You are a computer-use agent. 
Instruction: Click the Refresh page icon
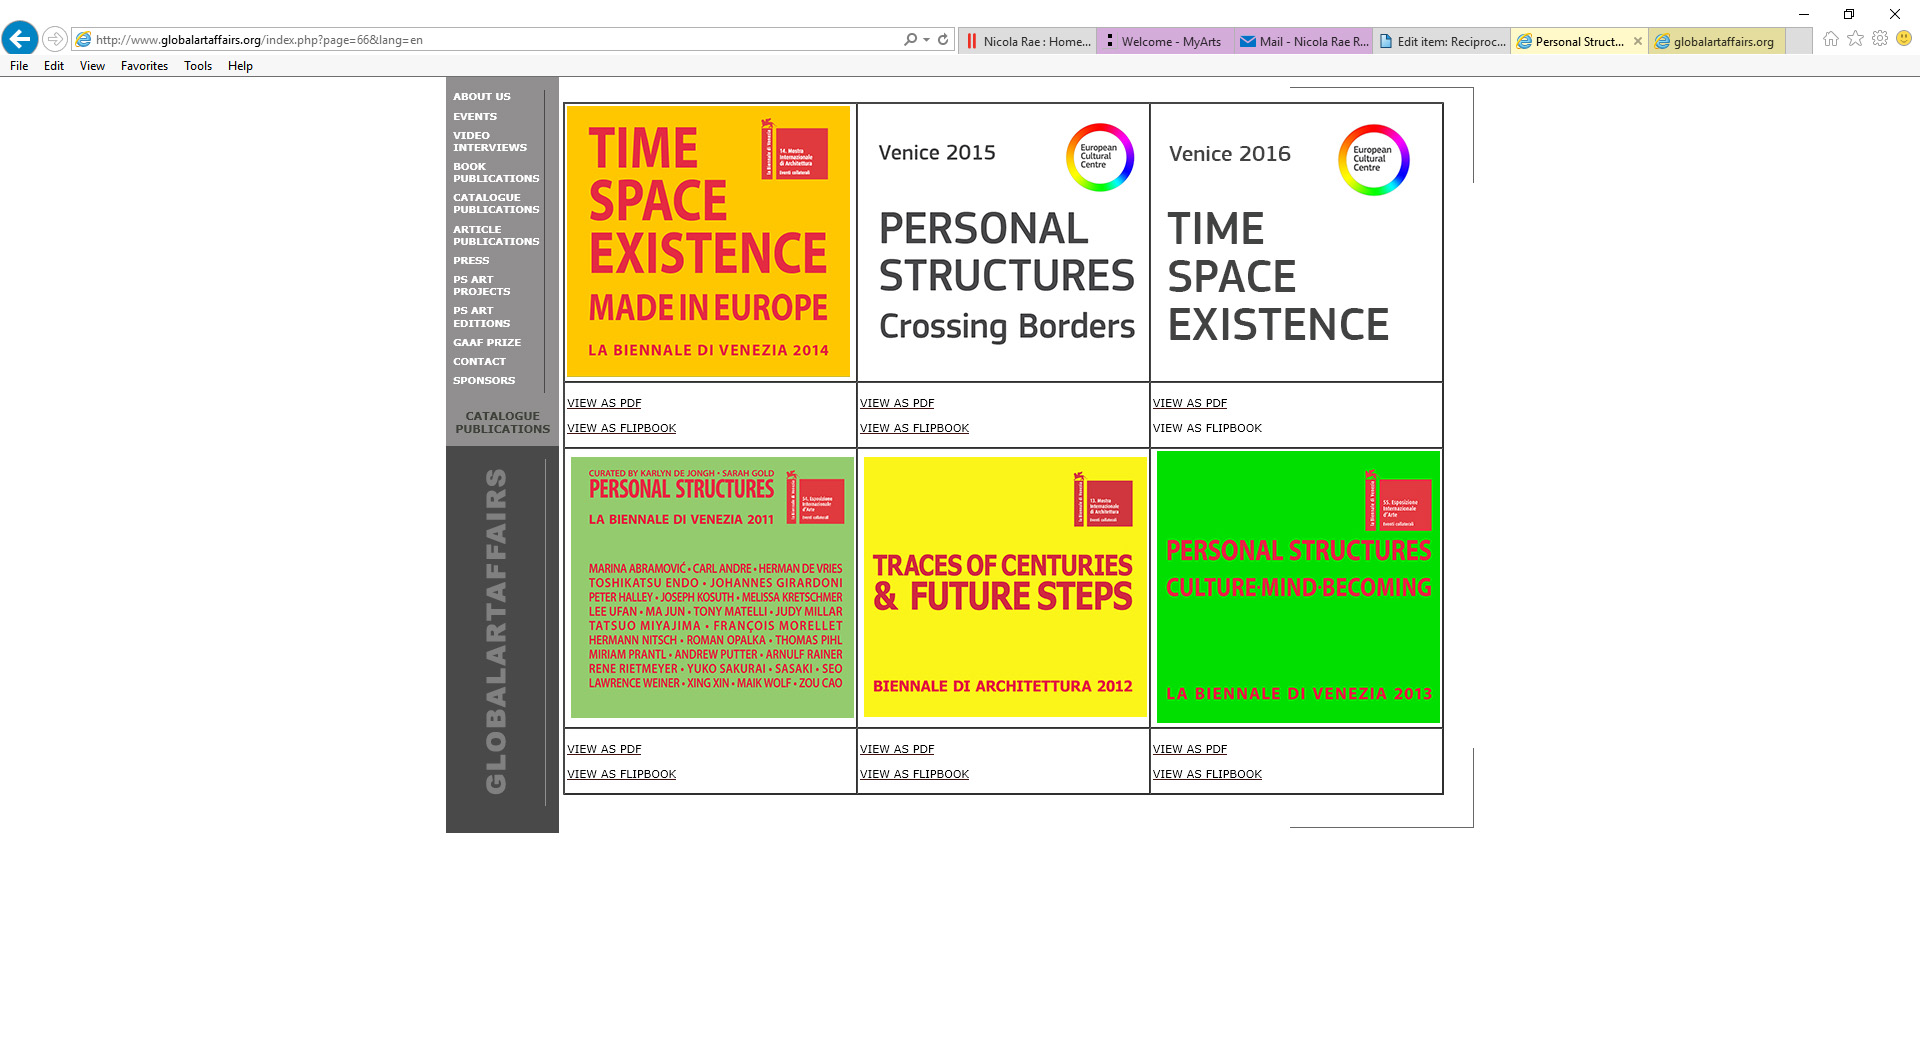(943, 39)
